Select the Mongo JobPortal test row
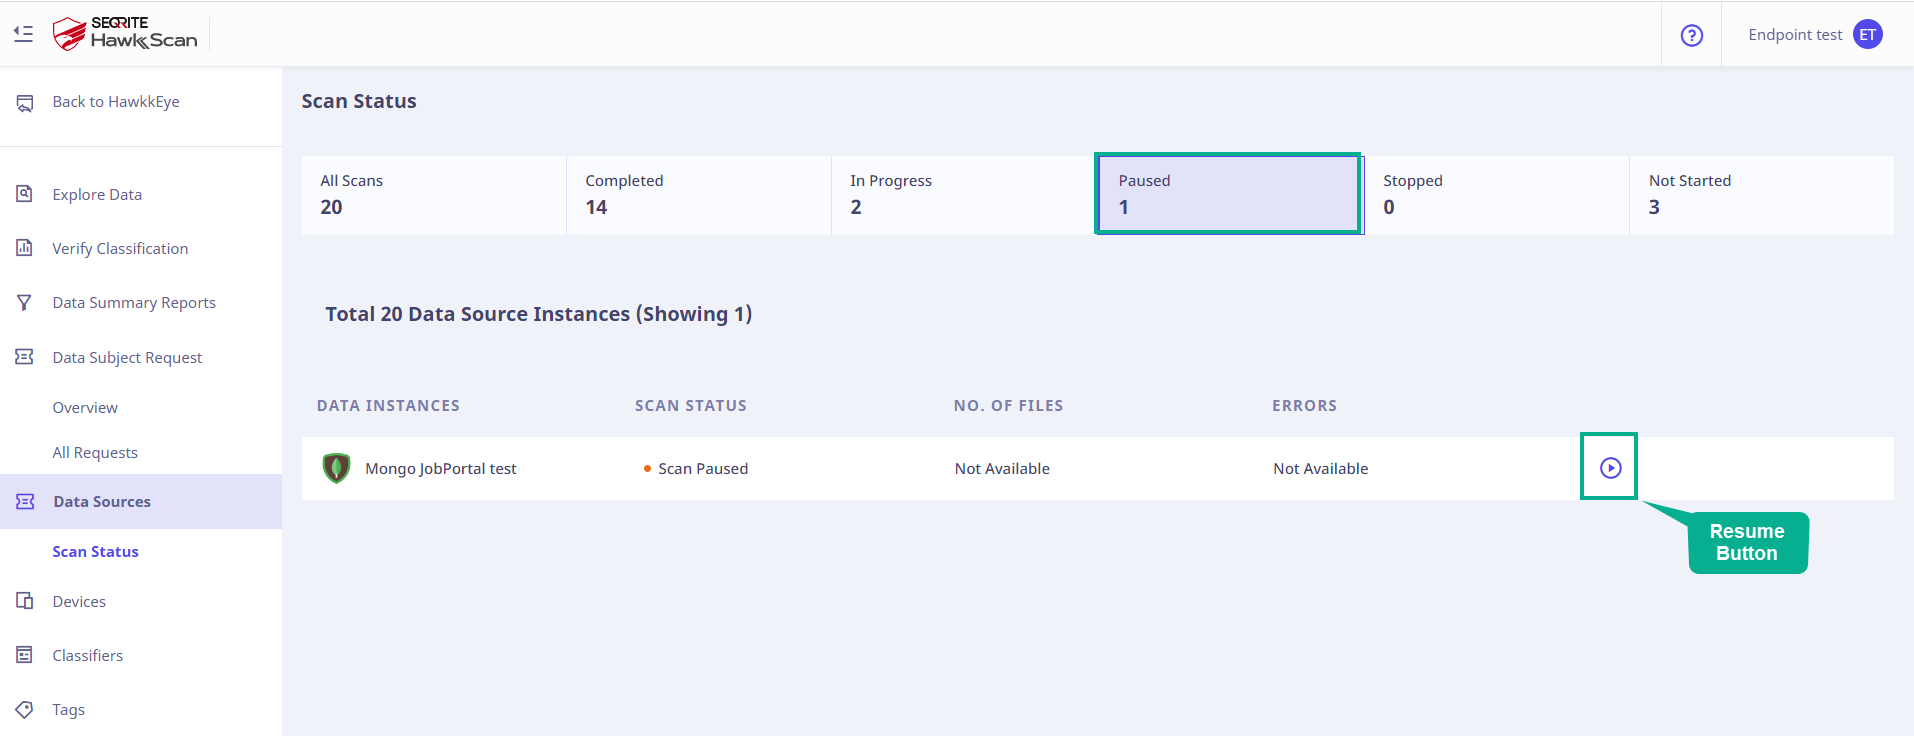1914x736 pixels. tap(1098, 468)
